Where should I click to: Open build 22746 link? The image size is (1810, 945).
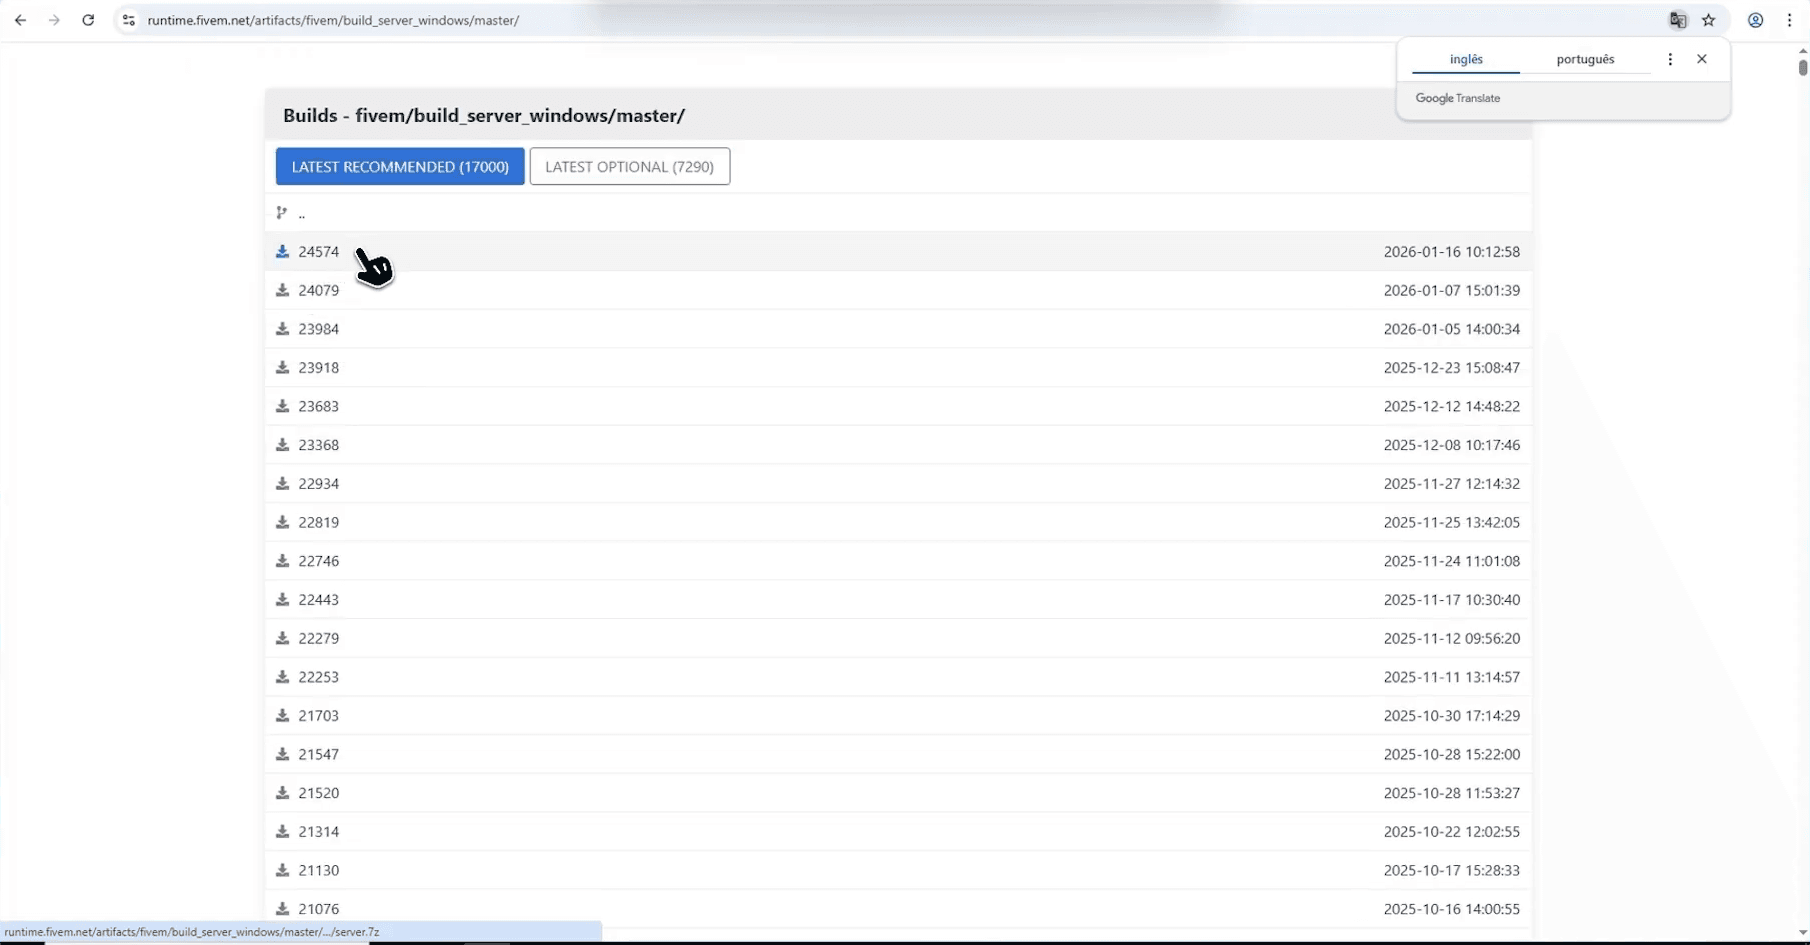click(x=319, y=561)
